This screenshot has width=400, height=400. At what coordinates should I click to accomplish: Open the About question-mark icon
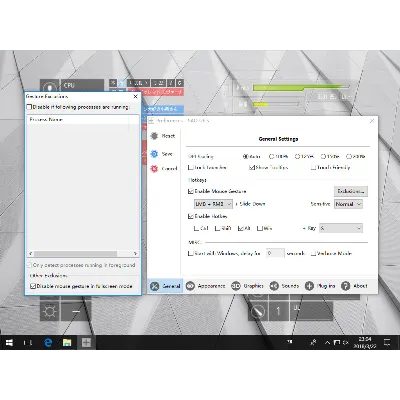coord(346,286)
